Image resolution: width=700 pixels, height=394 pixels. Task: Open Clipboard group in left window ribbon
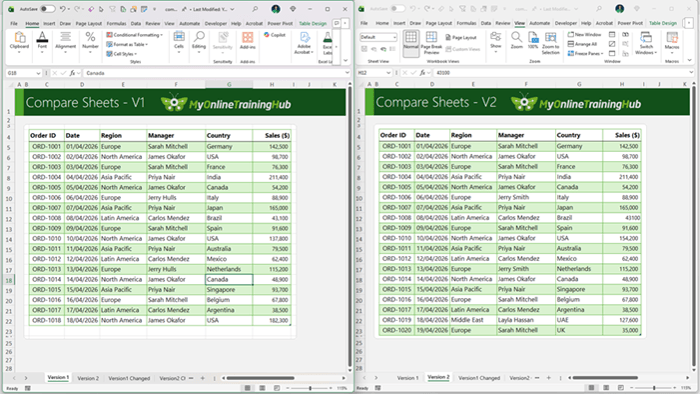[19, 43]
